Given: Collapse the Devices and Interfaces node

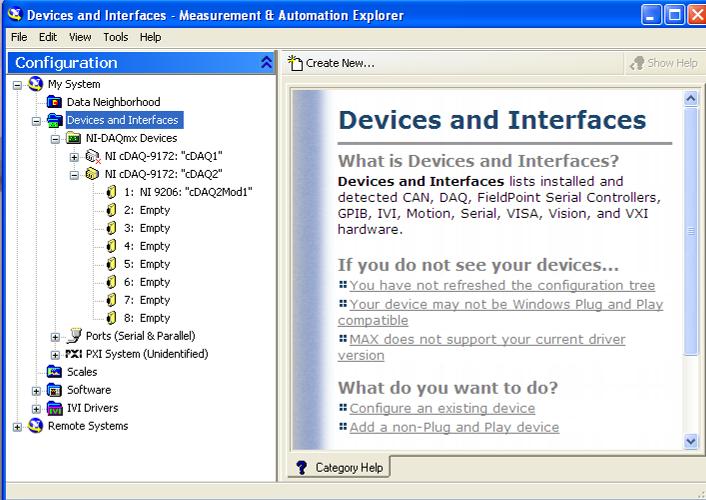Looking at the screenshot, I should click(x=36, y=121).
